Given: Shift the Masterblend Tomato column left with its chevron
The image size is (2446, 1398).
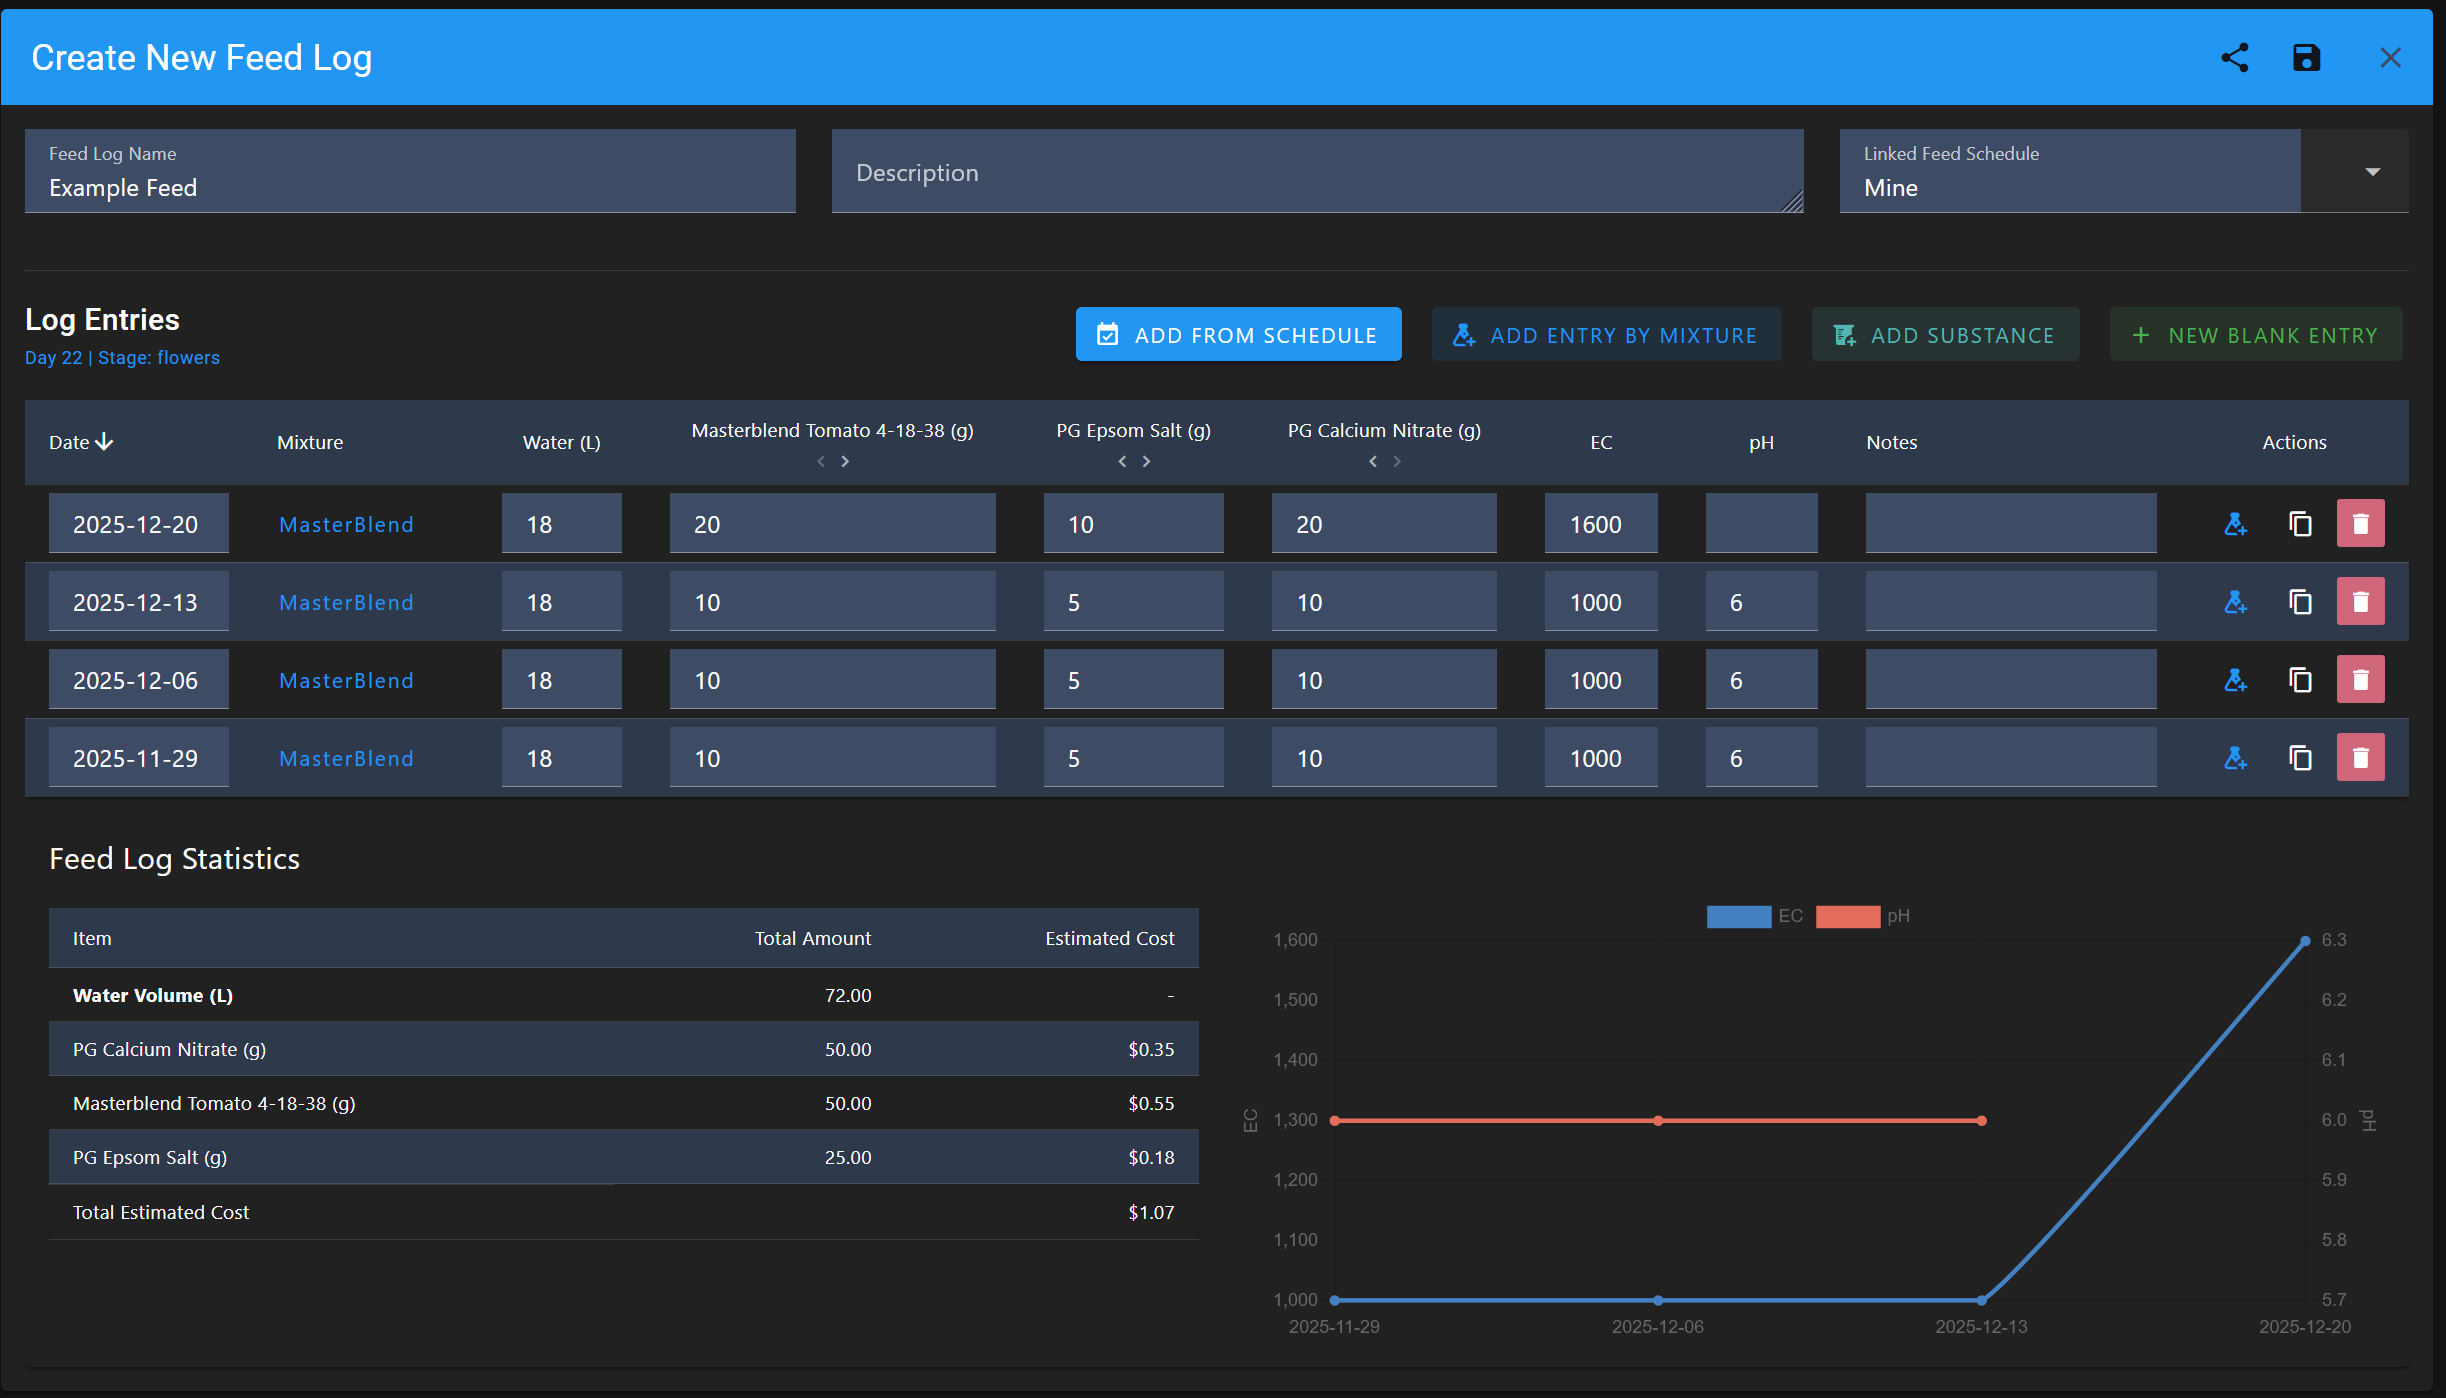Looking at the screenshot, I should 821,461.
